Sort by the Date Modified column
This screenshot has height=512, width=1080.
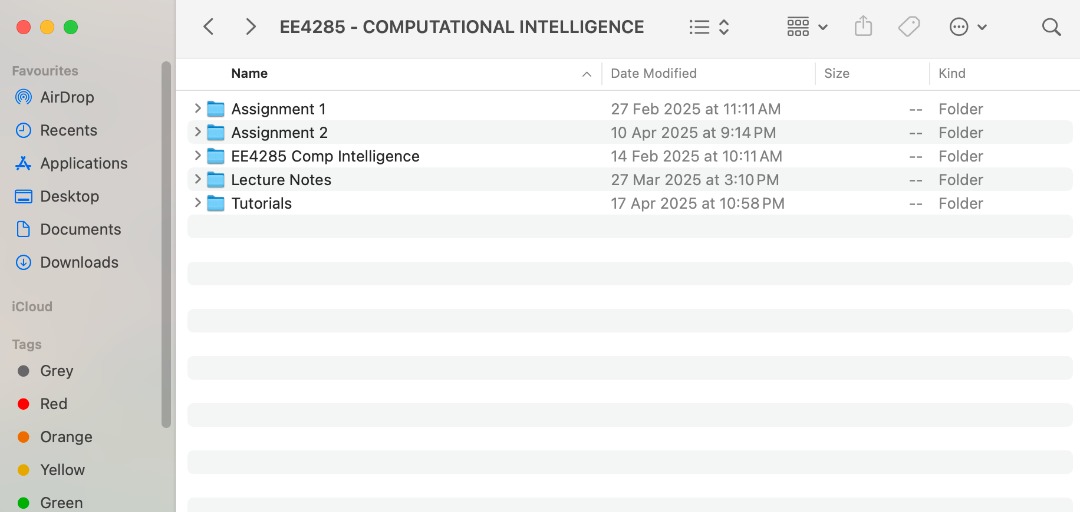pos(654,74)
